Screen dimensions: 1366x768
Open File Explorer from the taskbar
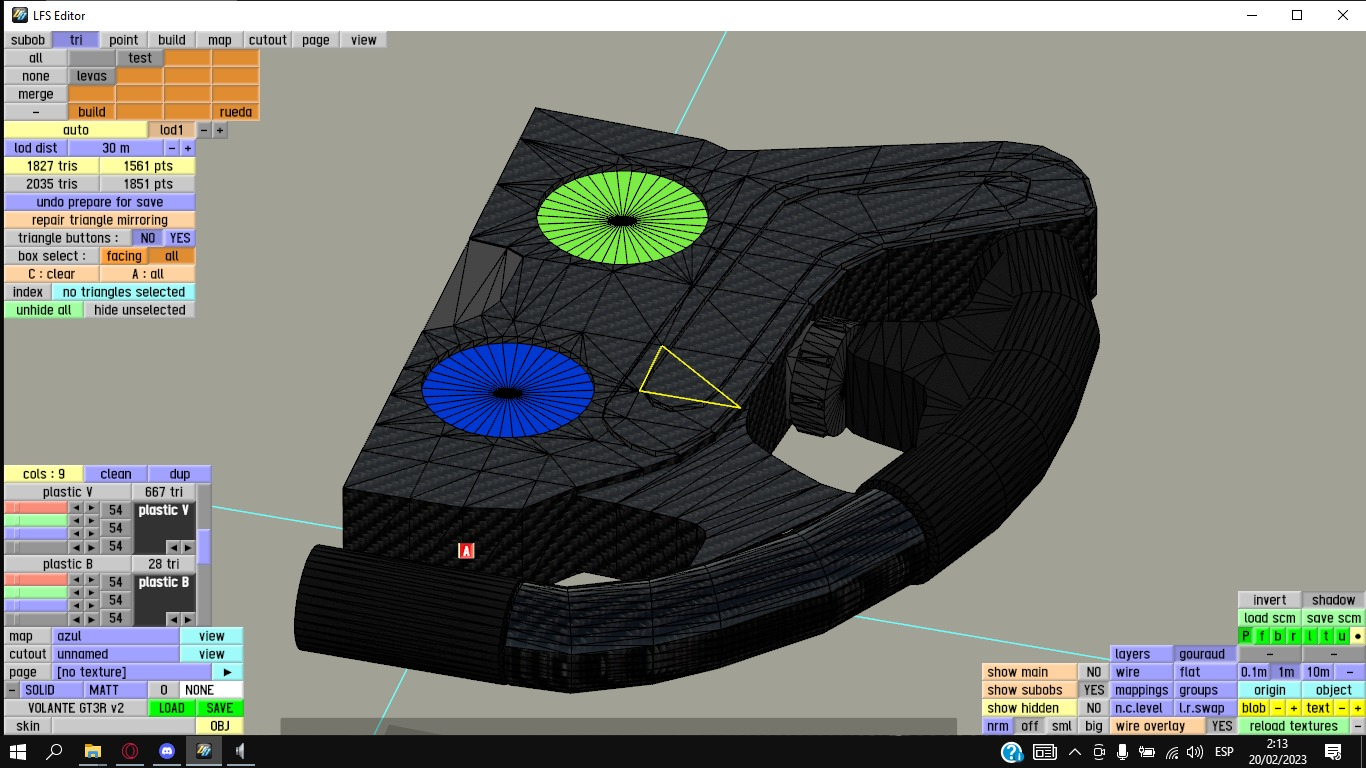[92, 751]
